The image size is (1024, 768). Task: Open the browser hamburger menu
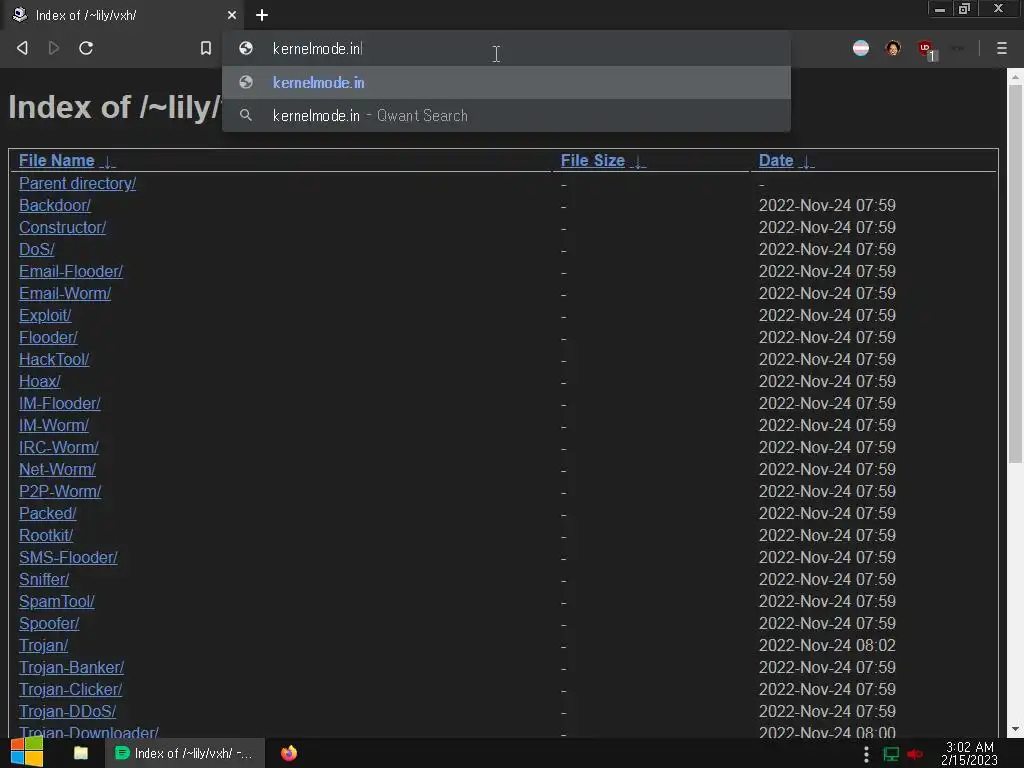click(x=1002, y=48)
